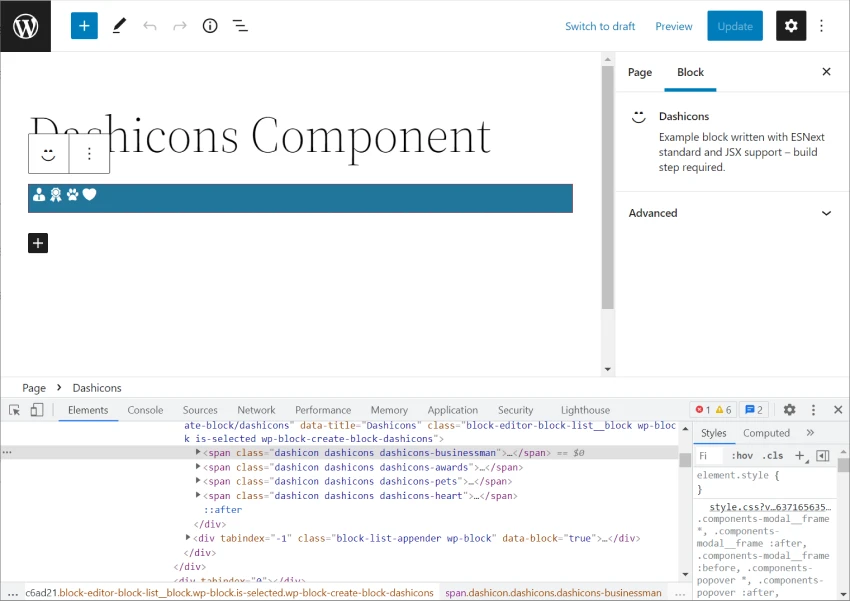The height and width of the screenshot is (601, 850).
Task: Open the Console DevTools tab
Action: click(145, 410)
